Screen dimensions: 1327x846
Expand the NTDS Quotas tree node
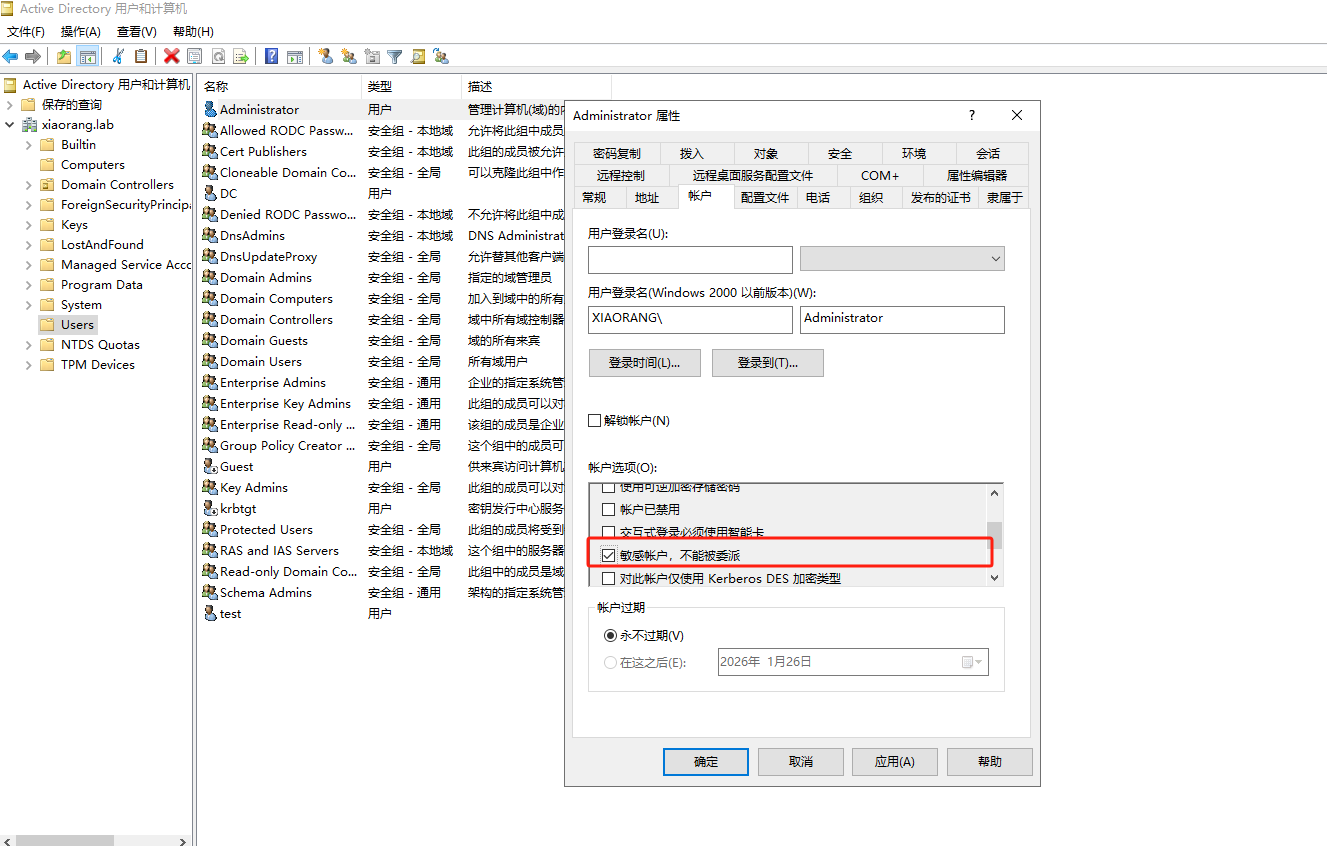pyautogui.click(x=29, y=345)
